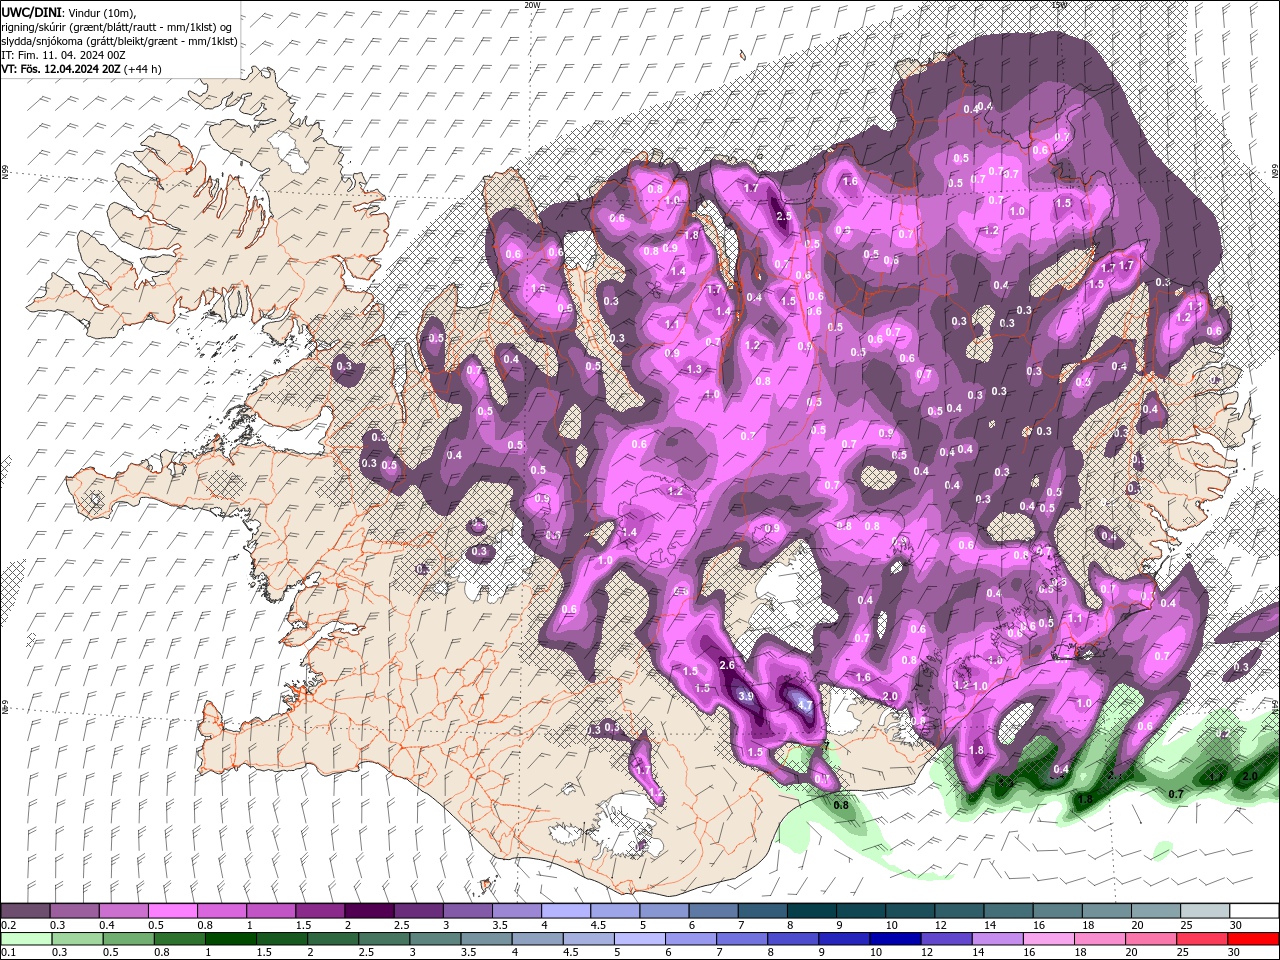
Task: Select the 'slydda/snjókoma (grátt/bleikt/grænt - mm/1klst)' header line
Action: pos(119,41)
